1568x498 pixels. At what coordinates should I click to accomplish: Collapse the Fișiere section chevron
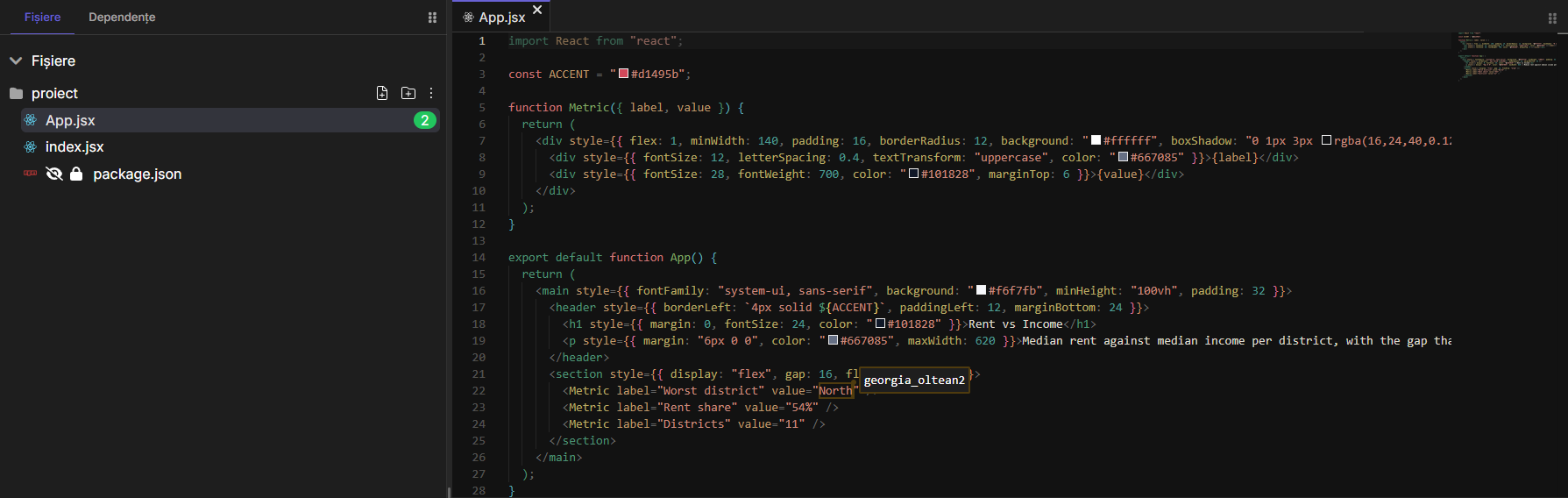15,61
